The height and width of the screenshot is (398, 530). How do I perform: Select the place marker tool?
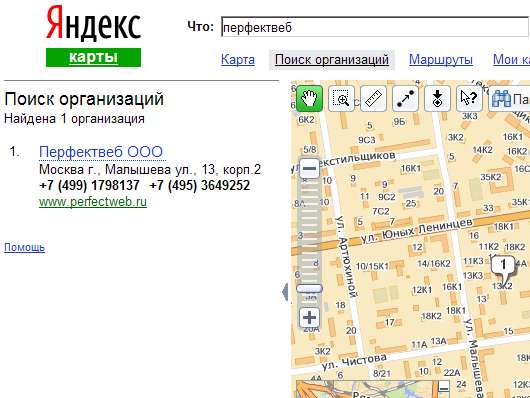pyautogui.click(x=437, y=99)
